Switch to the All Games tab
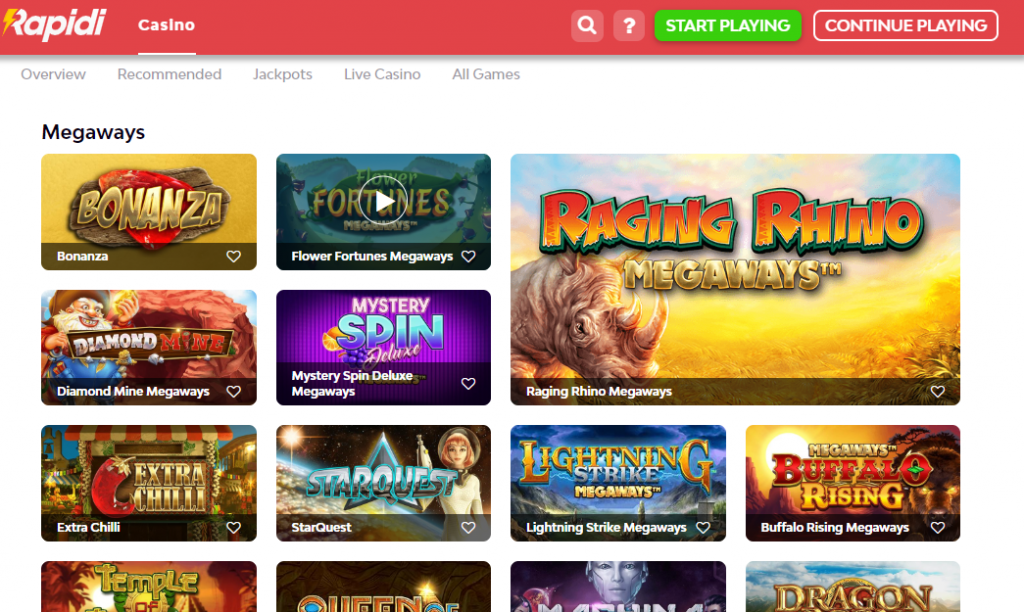 (x=486, y=74)
